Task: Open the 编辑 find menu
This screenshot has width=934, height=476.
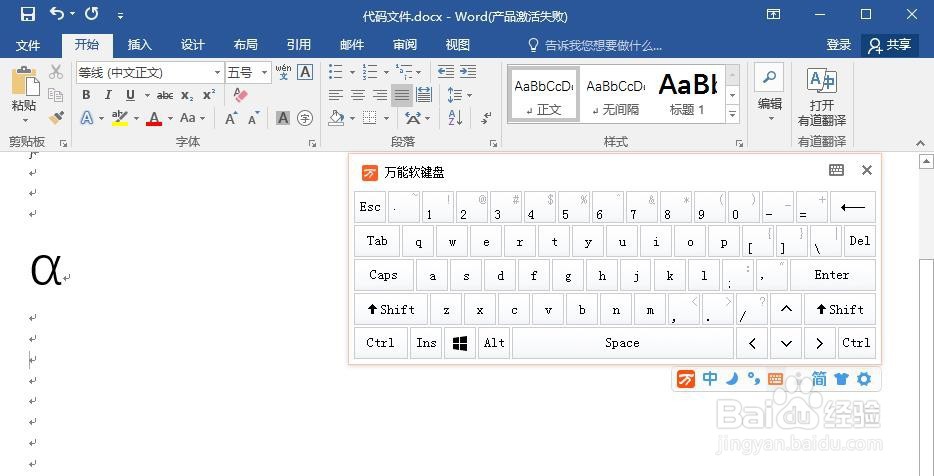Action: tap(769, 93)
